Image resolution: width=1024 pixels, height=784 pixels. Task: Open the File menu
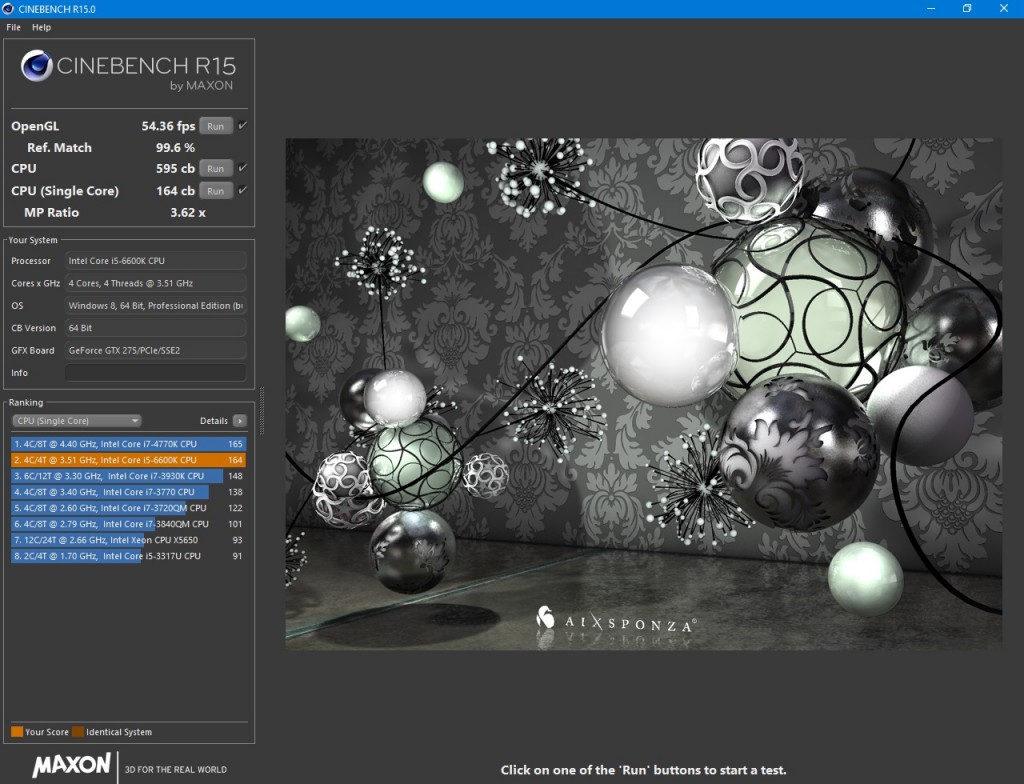pyautogui.click(x=13, y=27)
